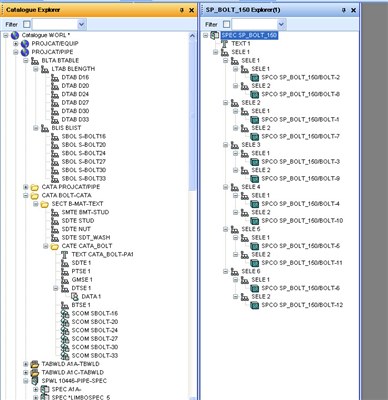Close the SP_BOLT_150 Explorer panel
Screen dimensions: 388x400
(354, 10)
